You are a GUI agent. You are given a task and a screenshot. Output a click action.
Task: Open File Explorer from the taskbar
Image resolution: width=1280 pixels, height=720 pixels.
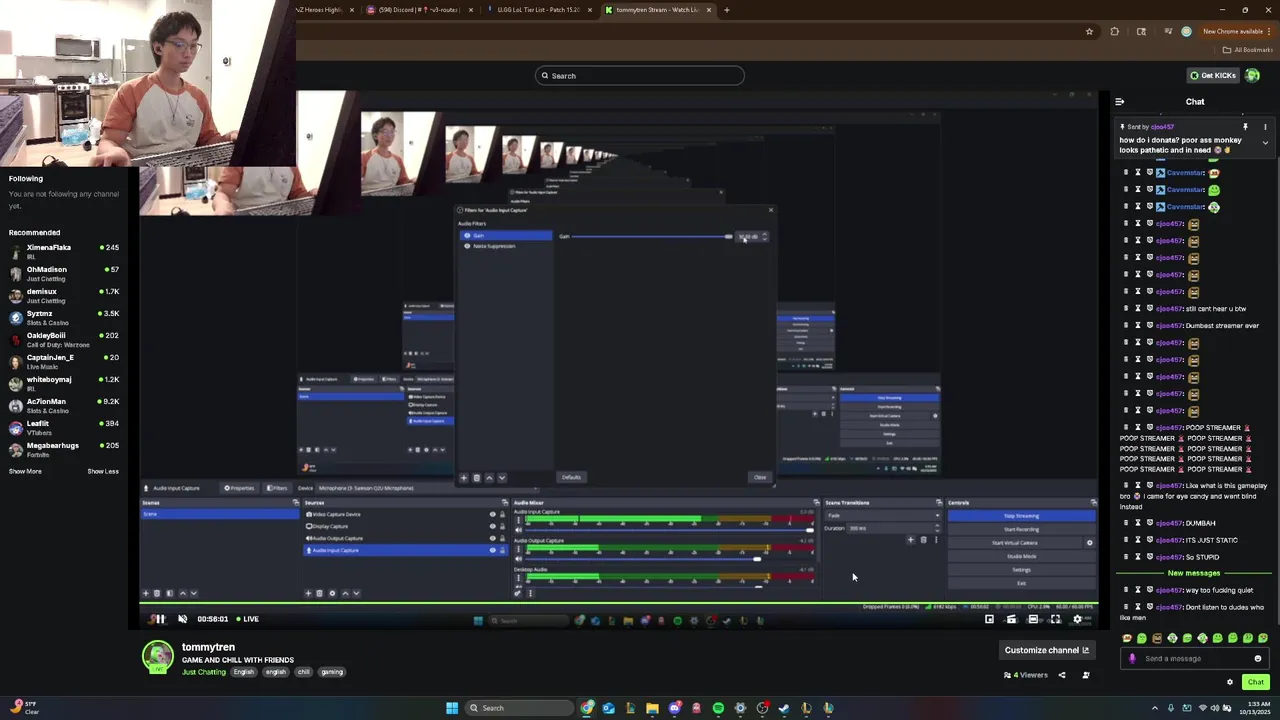pyautogui.click(x=652, y=708)
